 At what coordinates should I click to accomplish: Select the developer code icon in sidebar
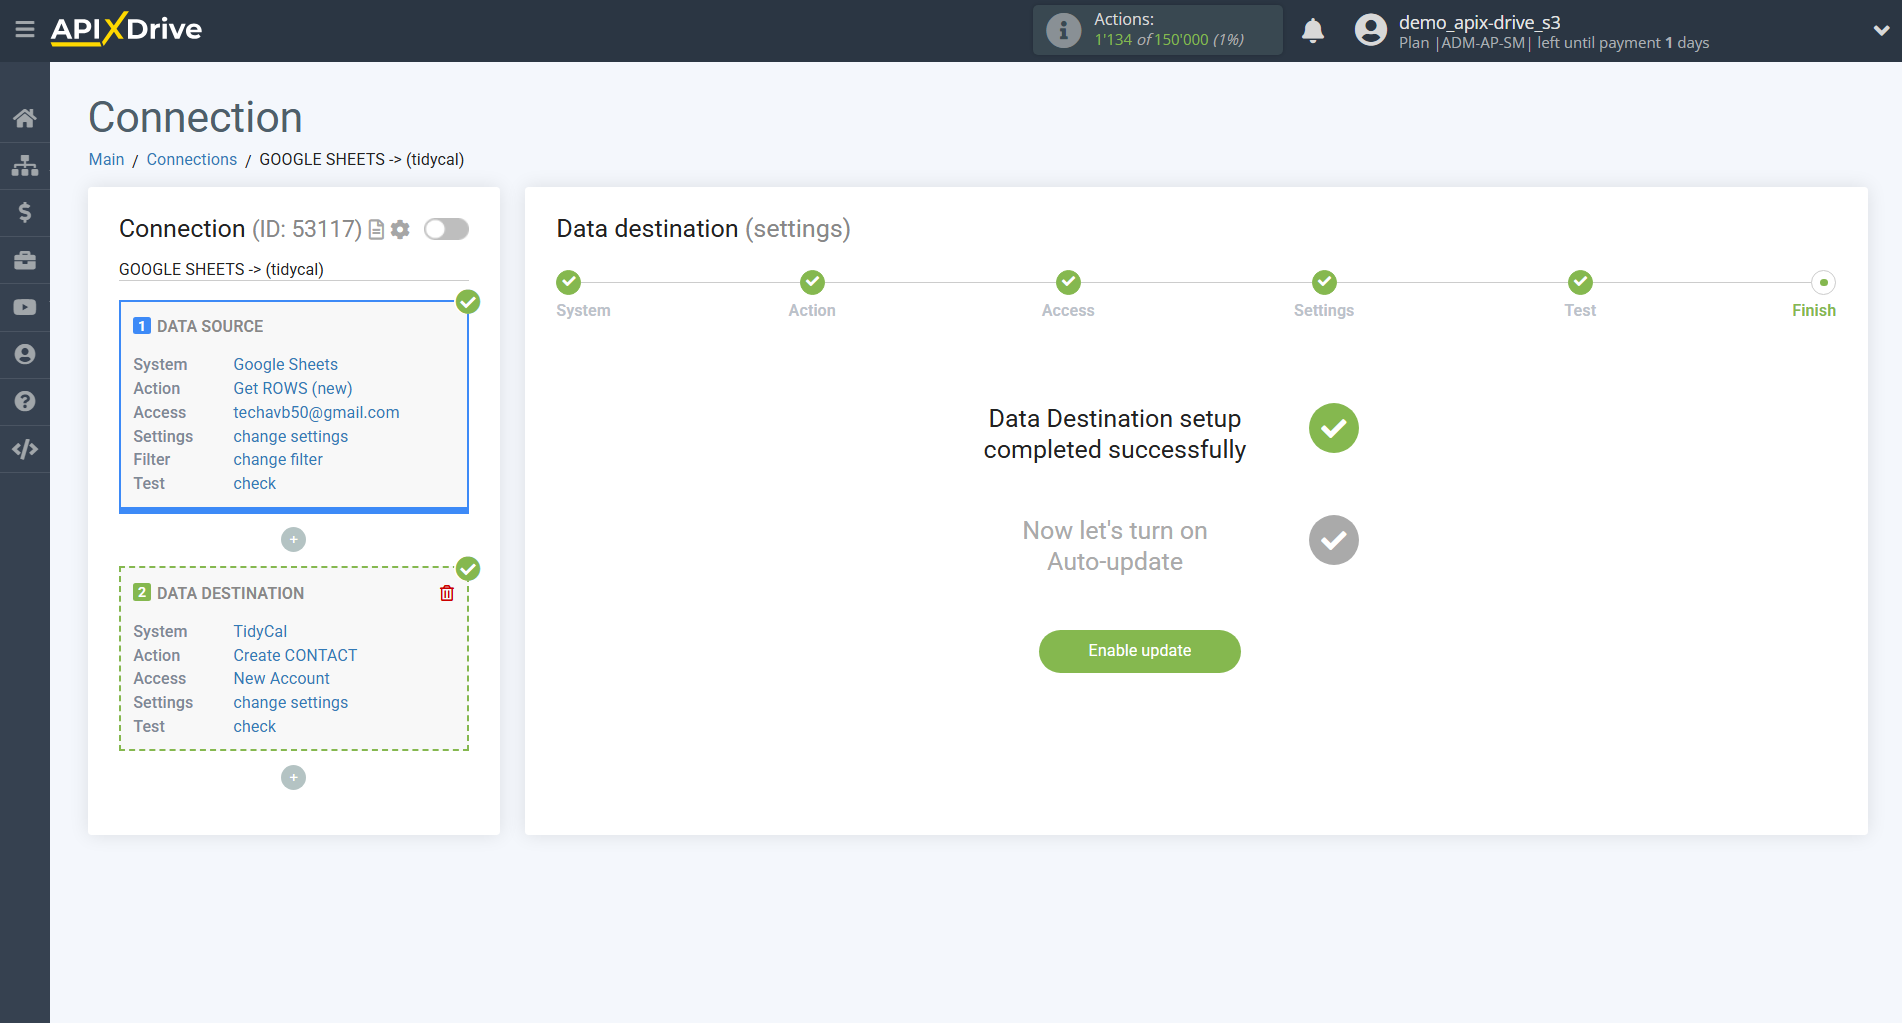(x=25, y=448)
